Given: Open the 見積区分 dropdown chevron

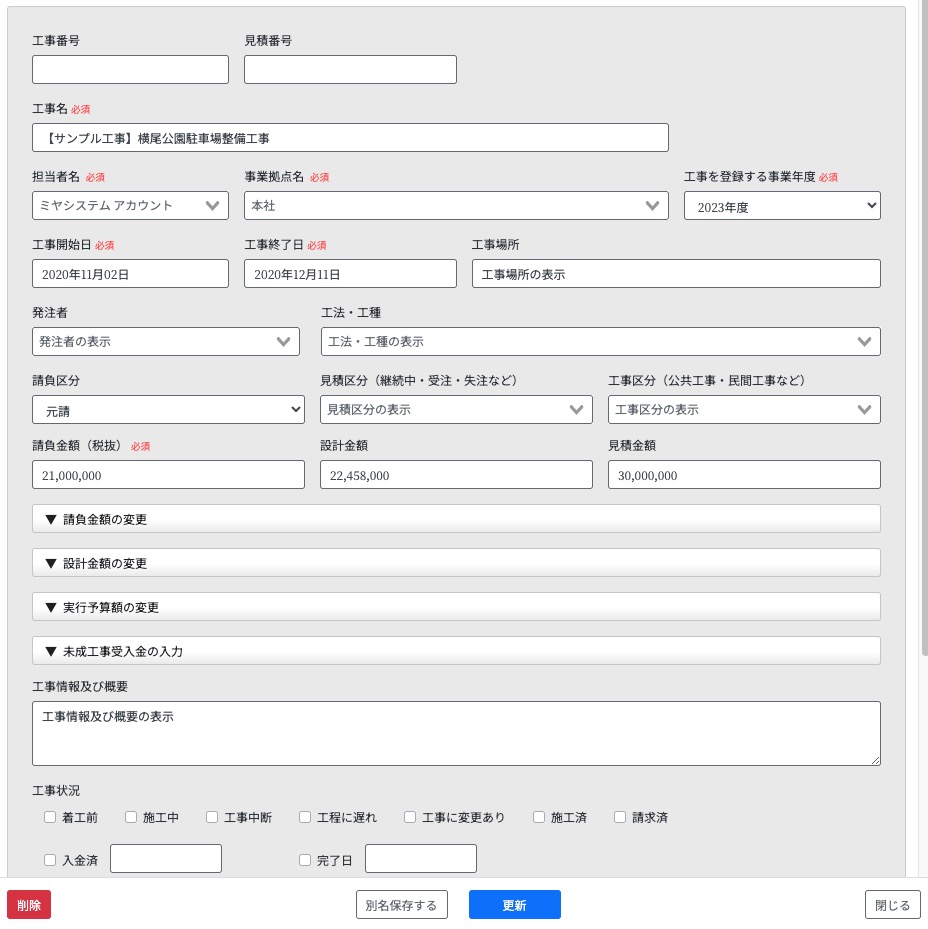Looking at the screenshot, I should pos(576,409).
